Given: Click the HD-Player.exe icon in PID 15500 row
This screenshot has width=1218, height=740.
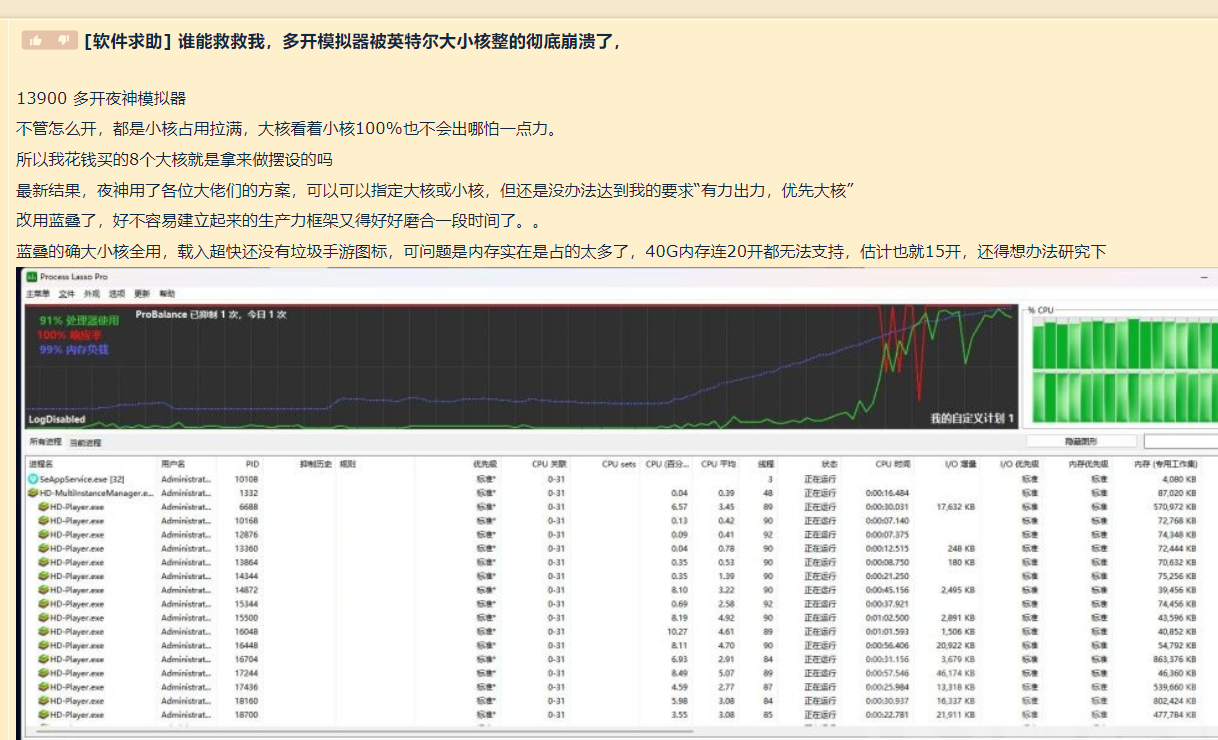Looking at the screenshot, I should [x=44, y=618].
